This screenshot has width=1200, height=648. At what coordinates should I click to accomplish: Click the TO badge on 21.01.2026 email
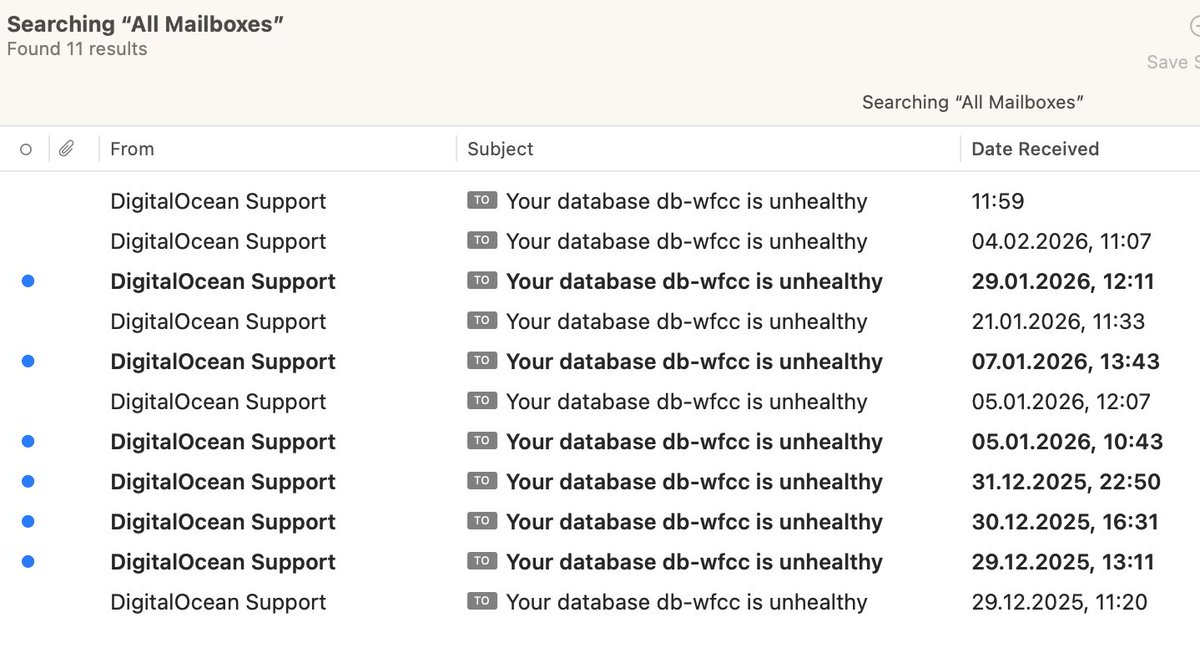tap(481, 321)
